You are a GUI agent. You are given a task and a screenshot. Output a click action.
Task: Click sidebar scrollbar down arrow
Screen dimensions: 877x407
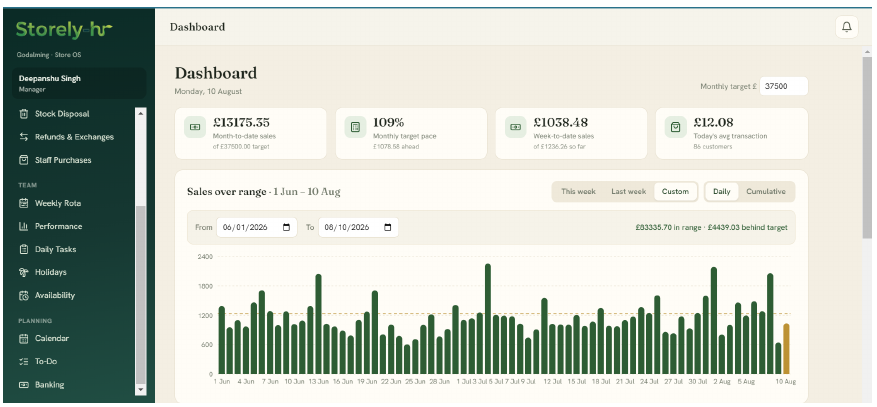140,390
